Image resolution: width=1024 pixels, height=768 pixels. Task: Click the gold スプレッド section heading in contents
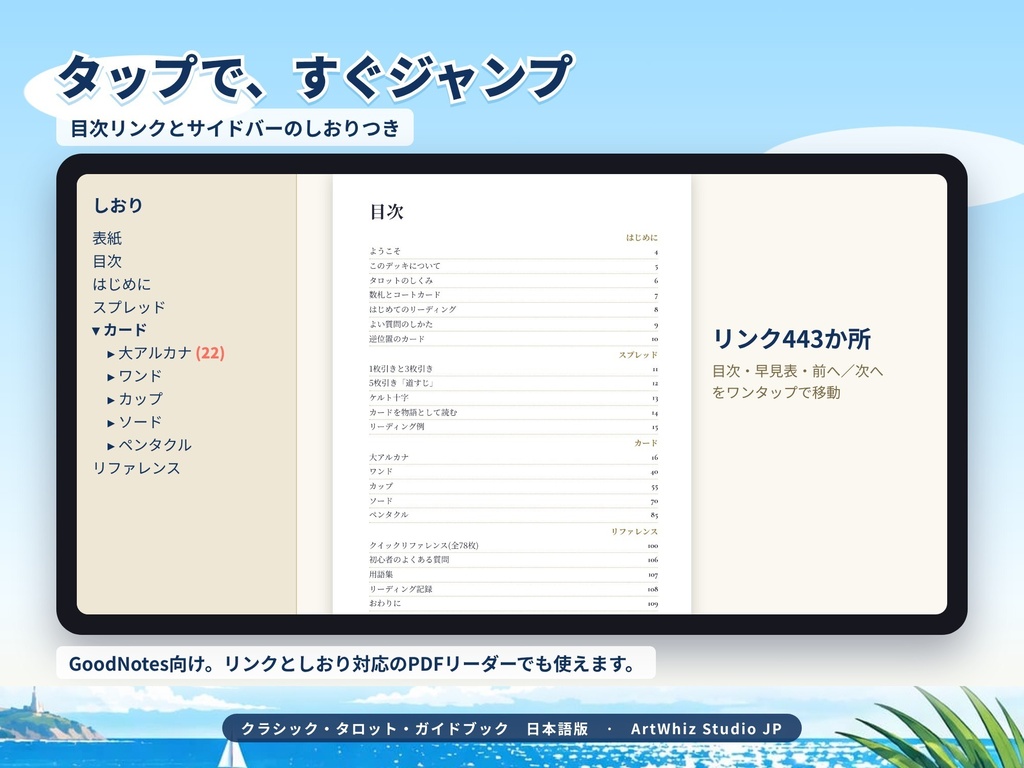pyautogui.click(x=638, y=355)
